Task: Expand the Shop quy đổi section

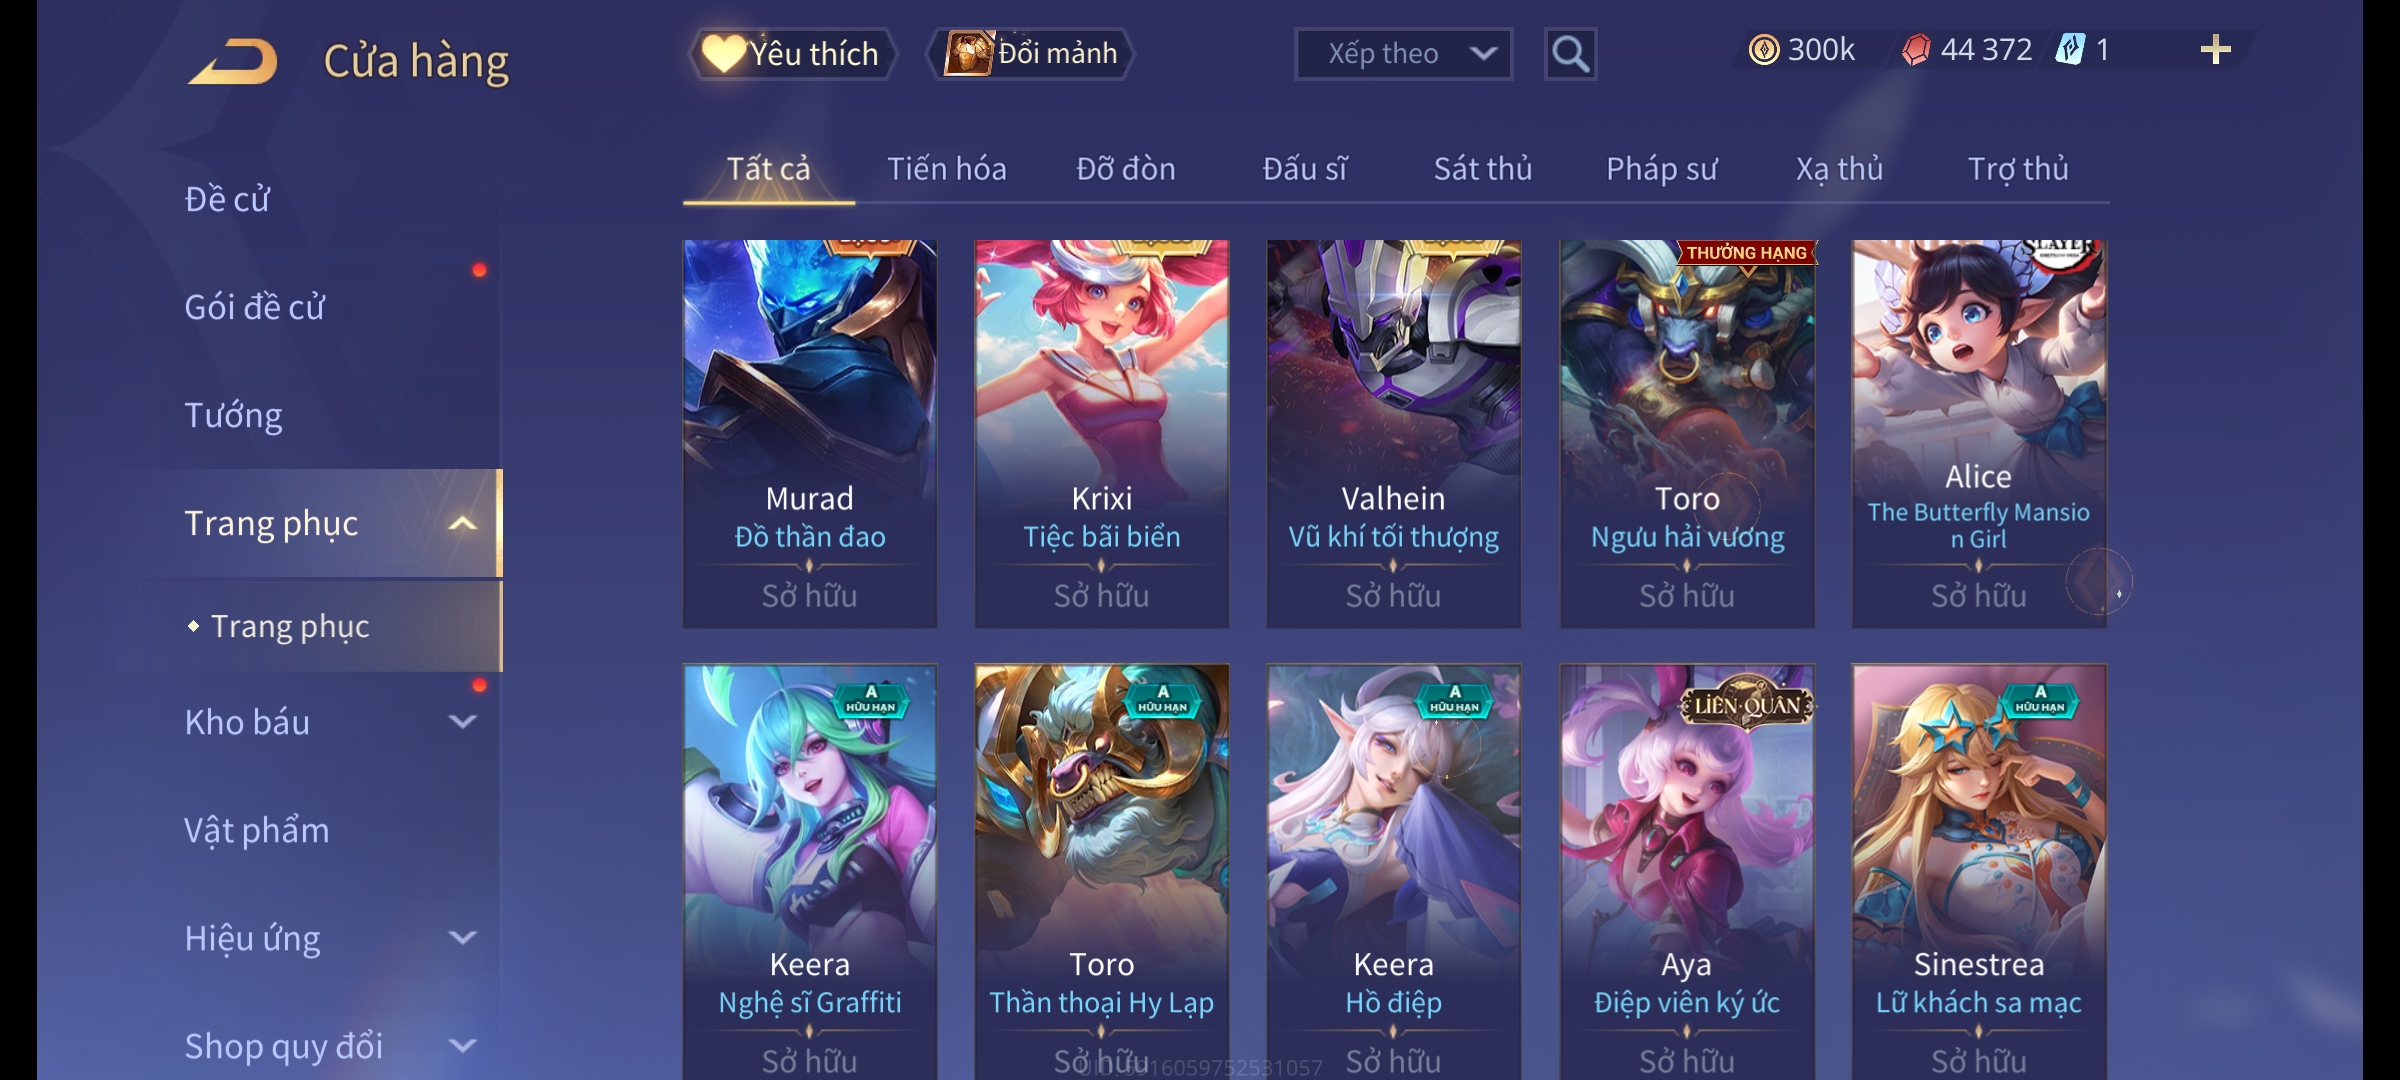Action: pyautogui.click(x=463, y=1045)
